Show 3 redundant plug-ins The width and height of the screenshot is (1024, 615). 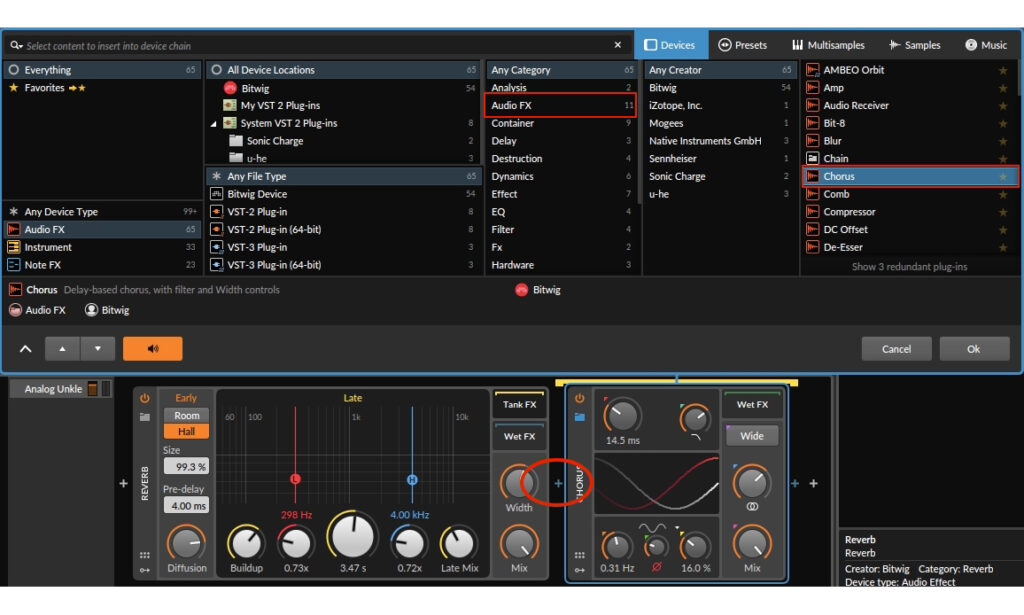[909, 266]
